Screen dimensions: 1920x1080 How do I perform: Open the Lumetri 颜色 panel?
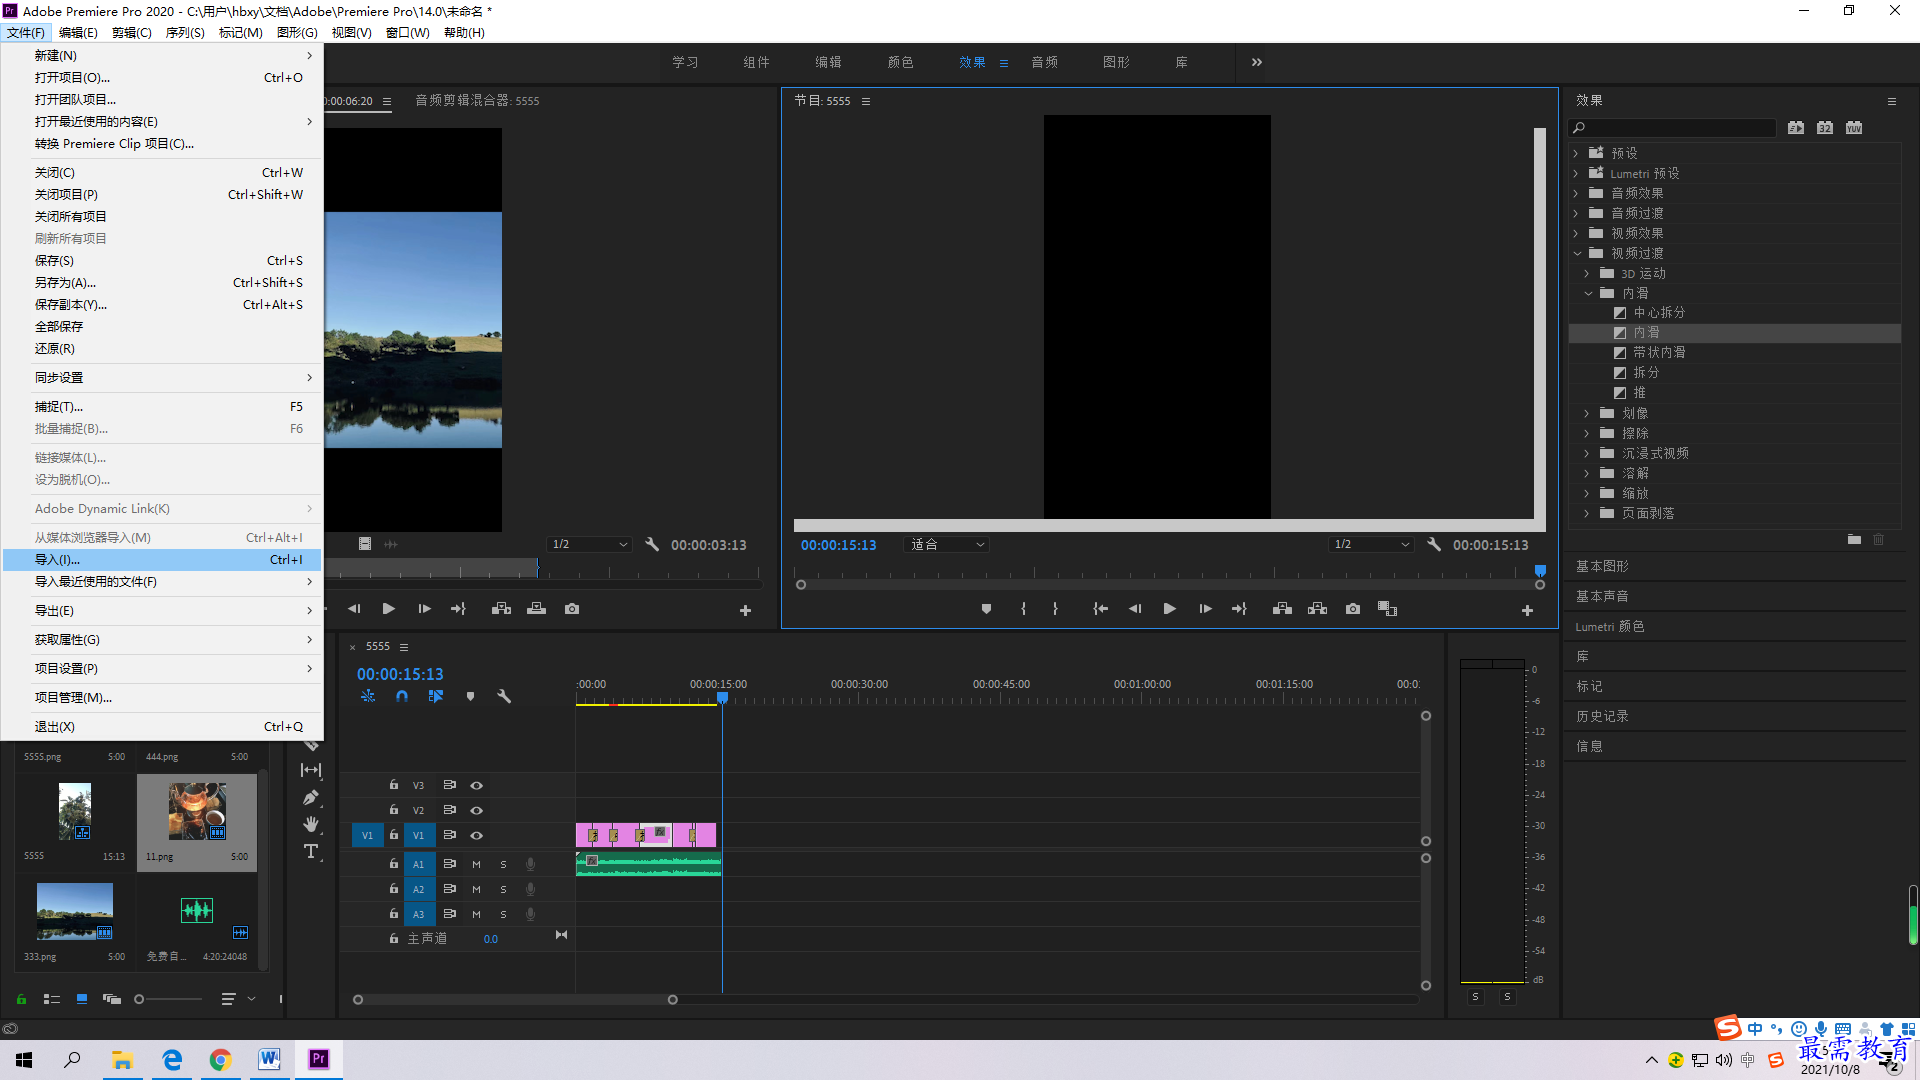[1609, 626]
